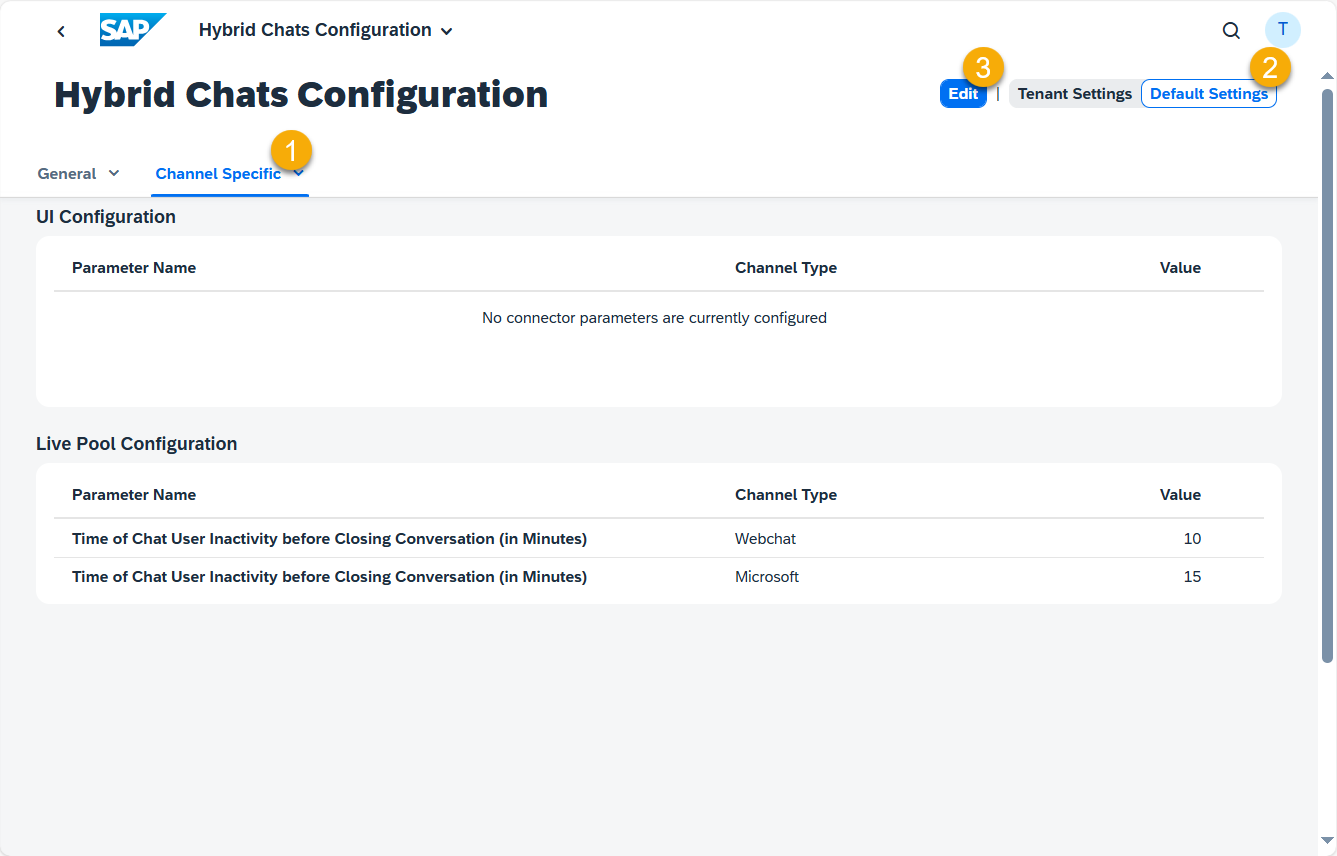The width and height of the screenshot is (1337, 856).
Task: Click the scrollbar down arrow
Action: [x=1328, y=841]
